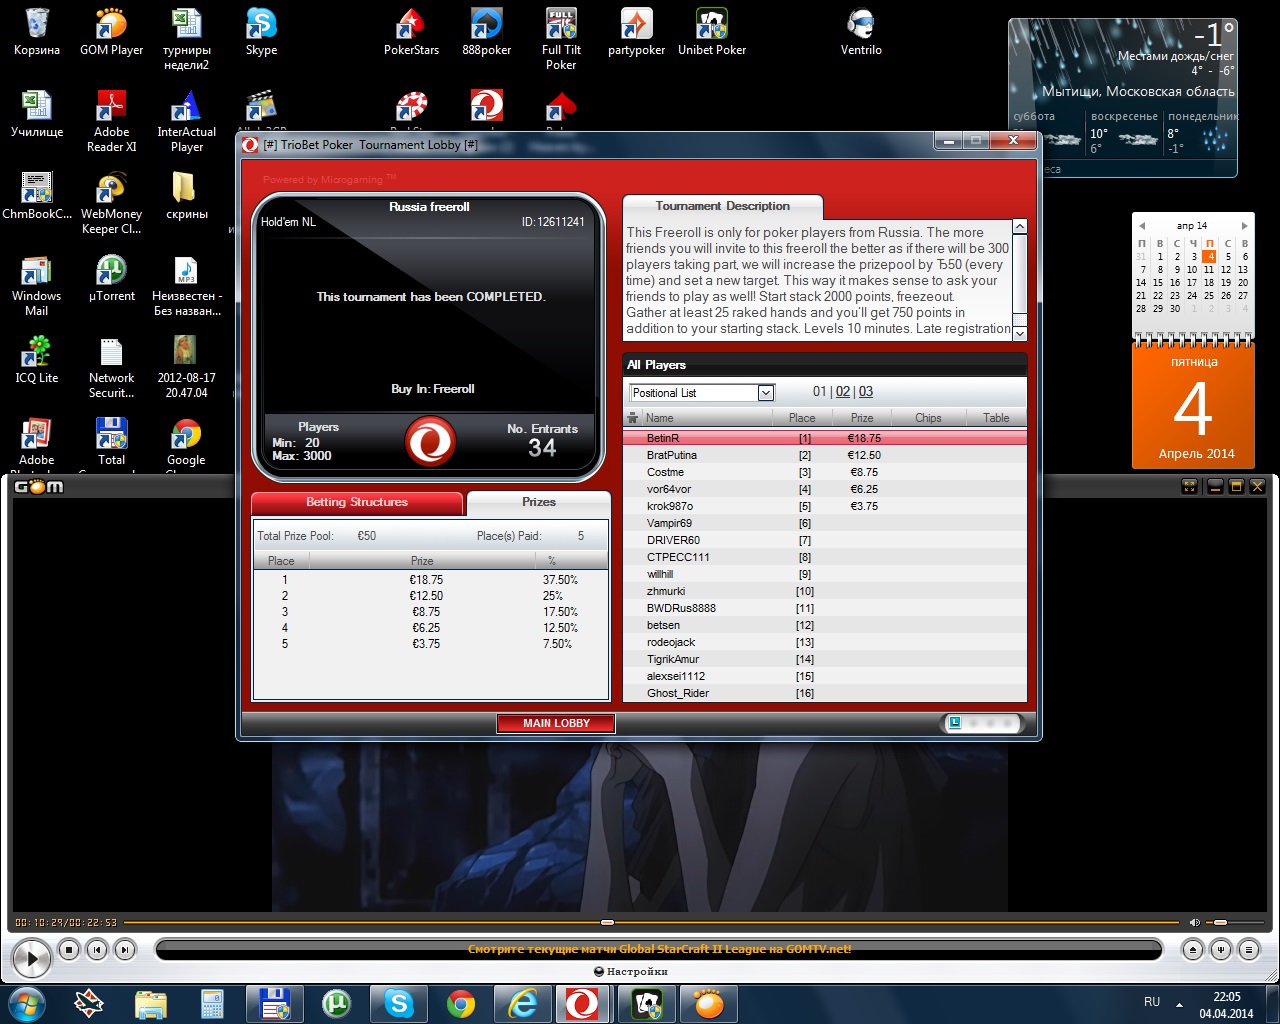Viewport: 1280px width, 1024px height.
Task: Go to next month in calendar gadget
Action: pyautogui.click(x=1244, y=226)
